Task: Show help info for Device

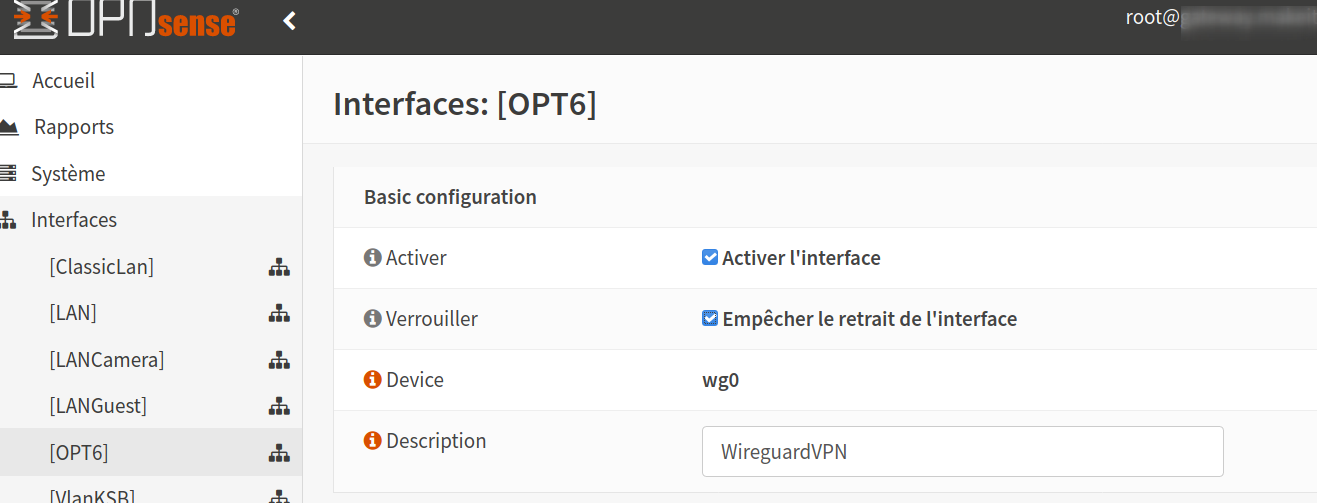Action: 373,380
